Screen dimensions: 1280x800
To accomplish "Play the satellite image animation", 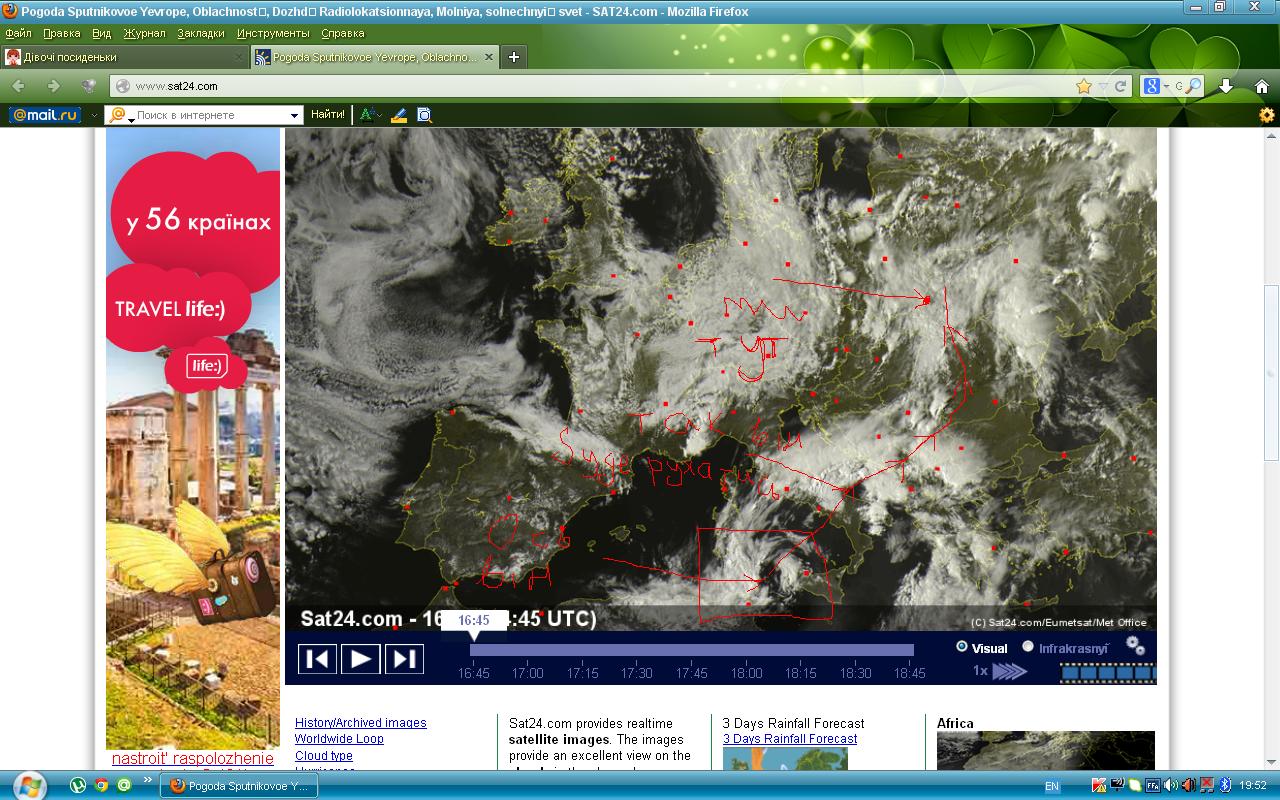I will pyautogui.click(x=361, y=659).
